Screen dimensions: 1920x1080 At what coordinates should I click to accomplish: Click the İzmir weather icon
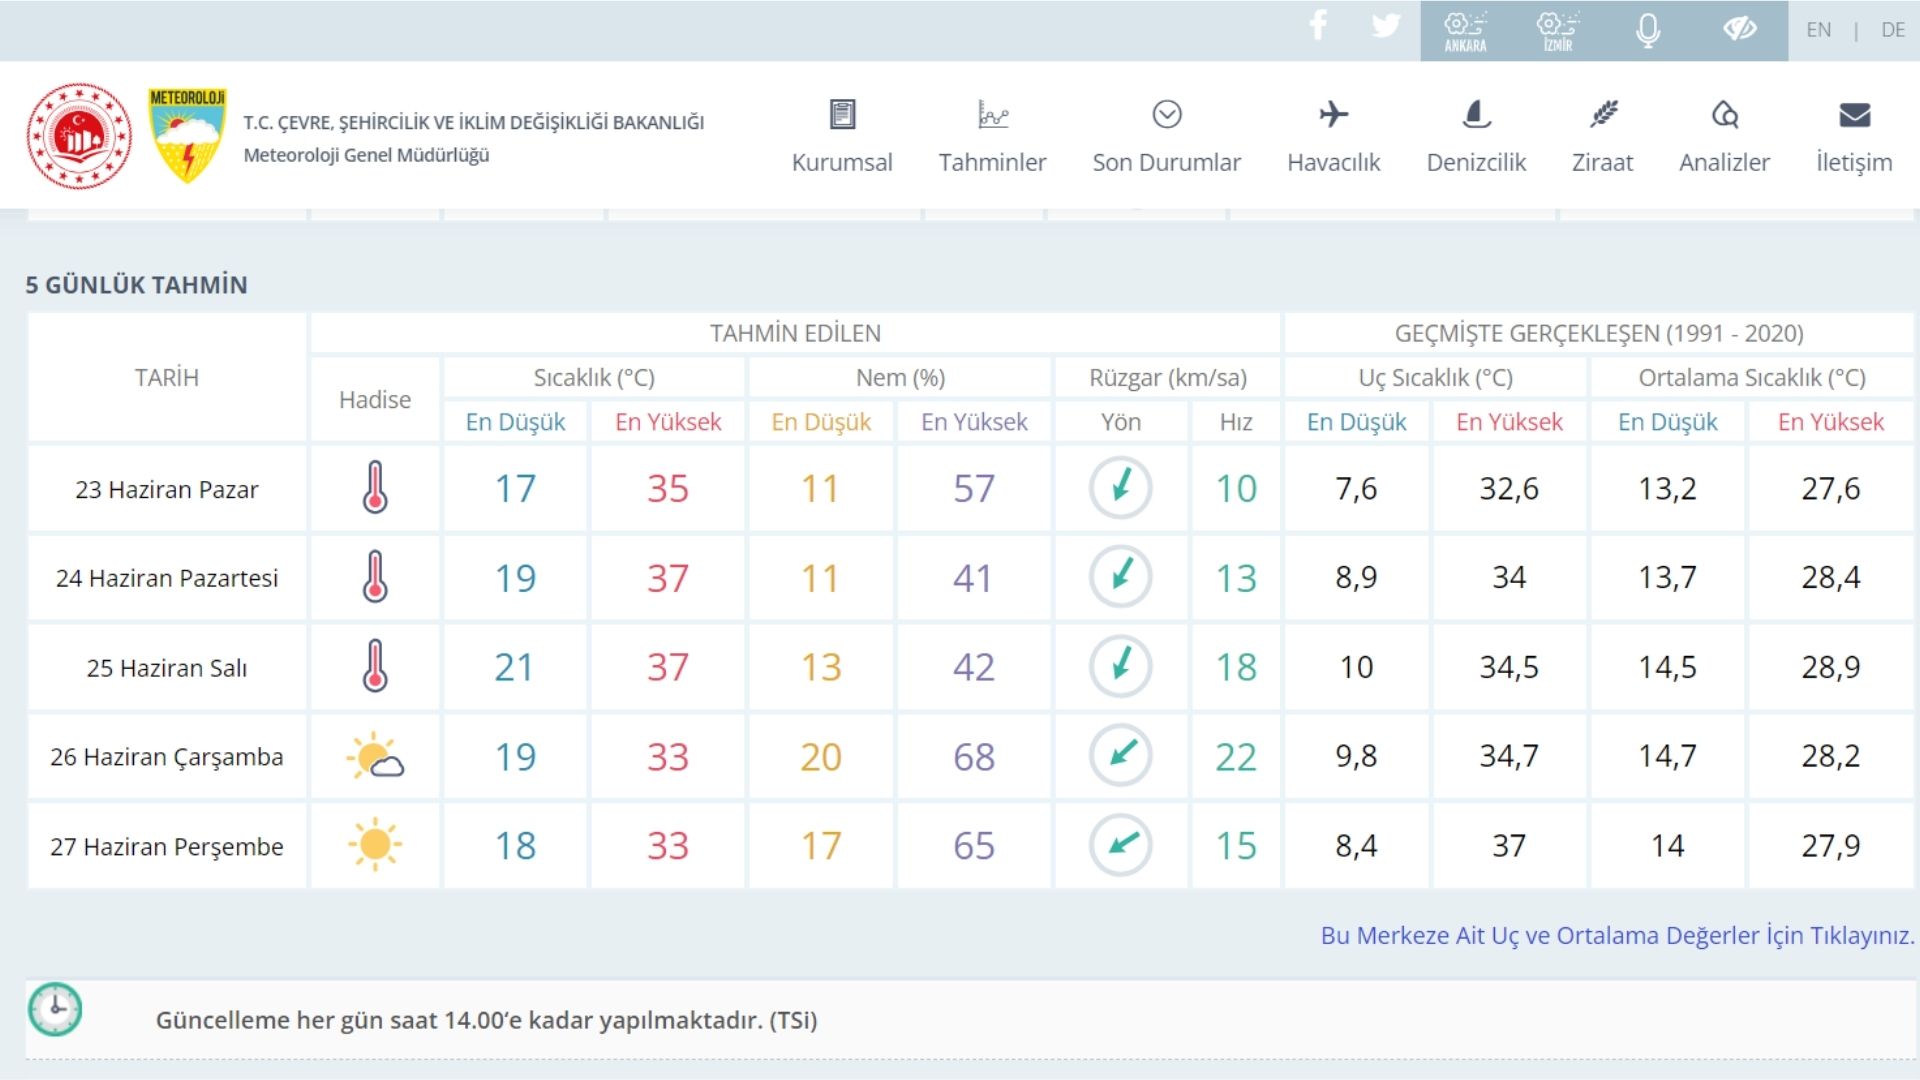1557,31
